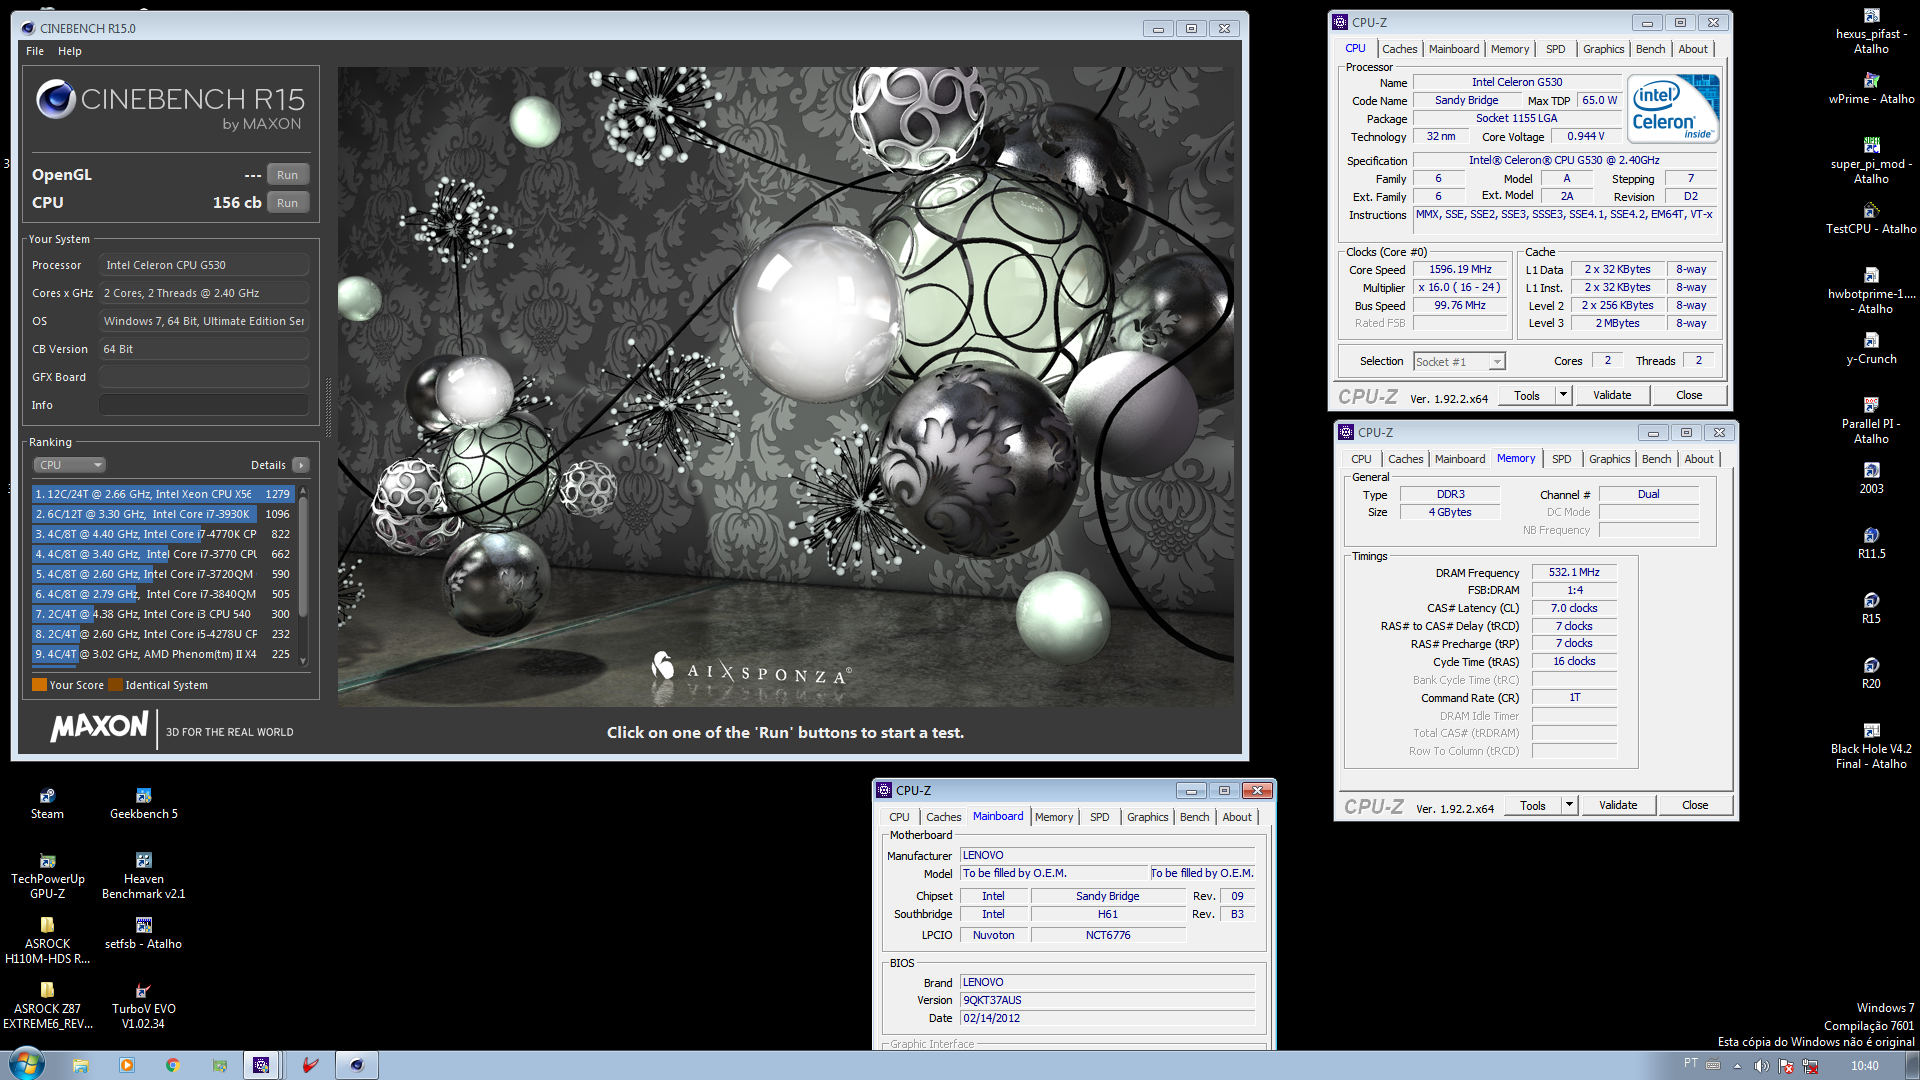Open the Socket #1 selection dropdown
Viewport: 1920px width, 1080px height.
coord(1459,362)
